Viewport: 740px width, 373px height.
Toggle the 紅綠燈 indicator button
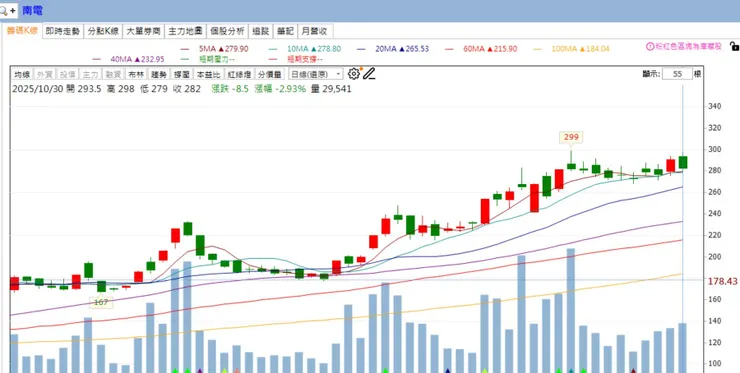(239, 74)
